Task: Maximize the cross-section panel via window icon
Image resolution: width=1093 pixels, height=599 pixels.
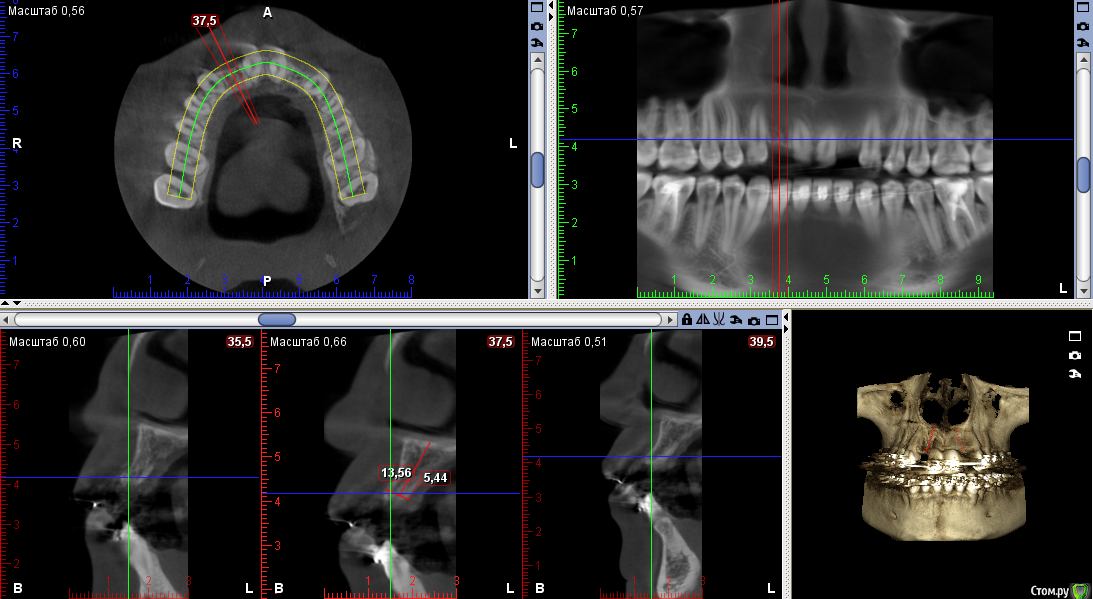Action: click(x=771, y=320)
